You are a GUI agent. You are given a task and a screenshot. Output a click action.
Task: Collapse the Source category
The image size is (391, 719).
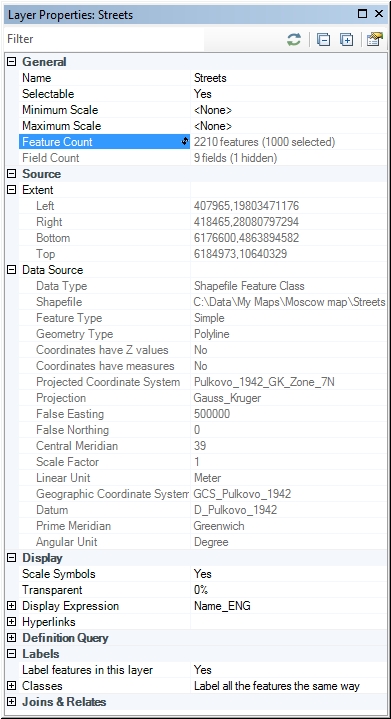[x=11, y=174]
